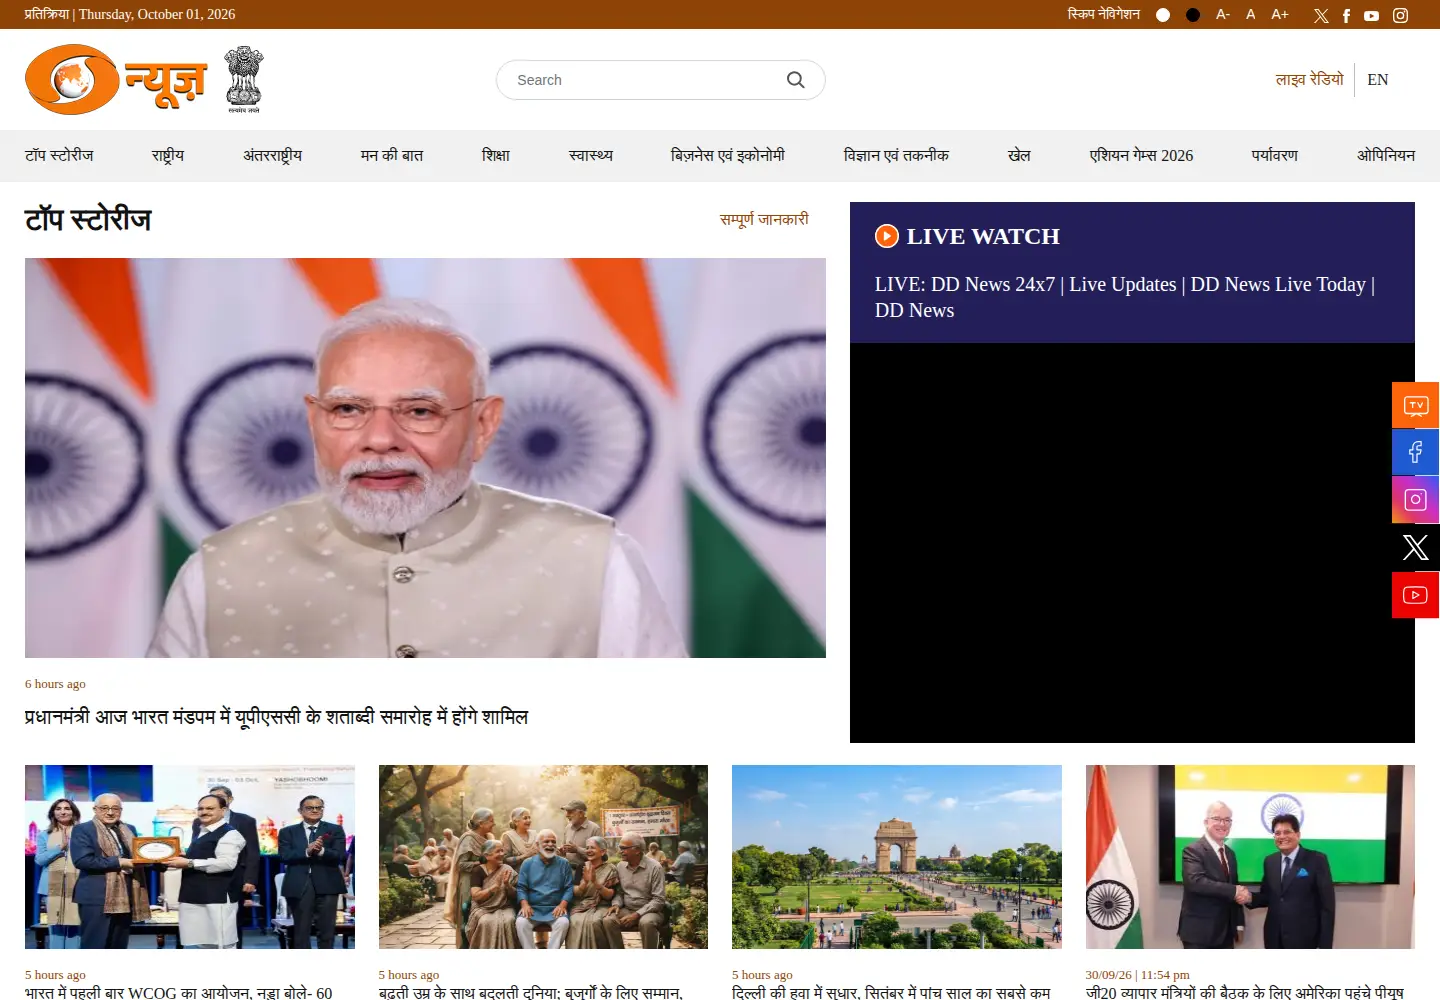The image size is (1440, 1000).
Task: Open the शिक्षा menu item
Action: coord(496,155)
